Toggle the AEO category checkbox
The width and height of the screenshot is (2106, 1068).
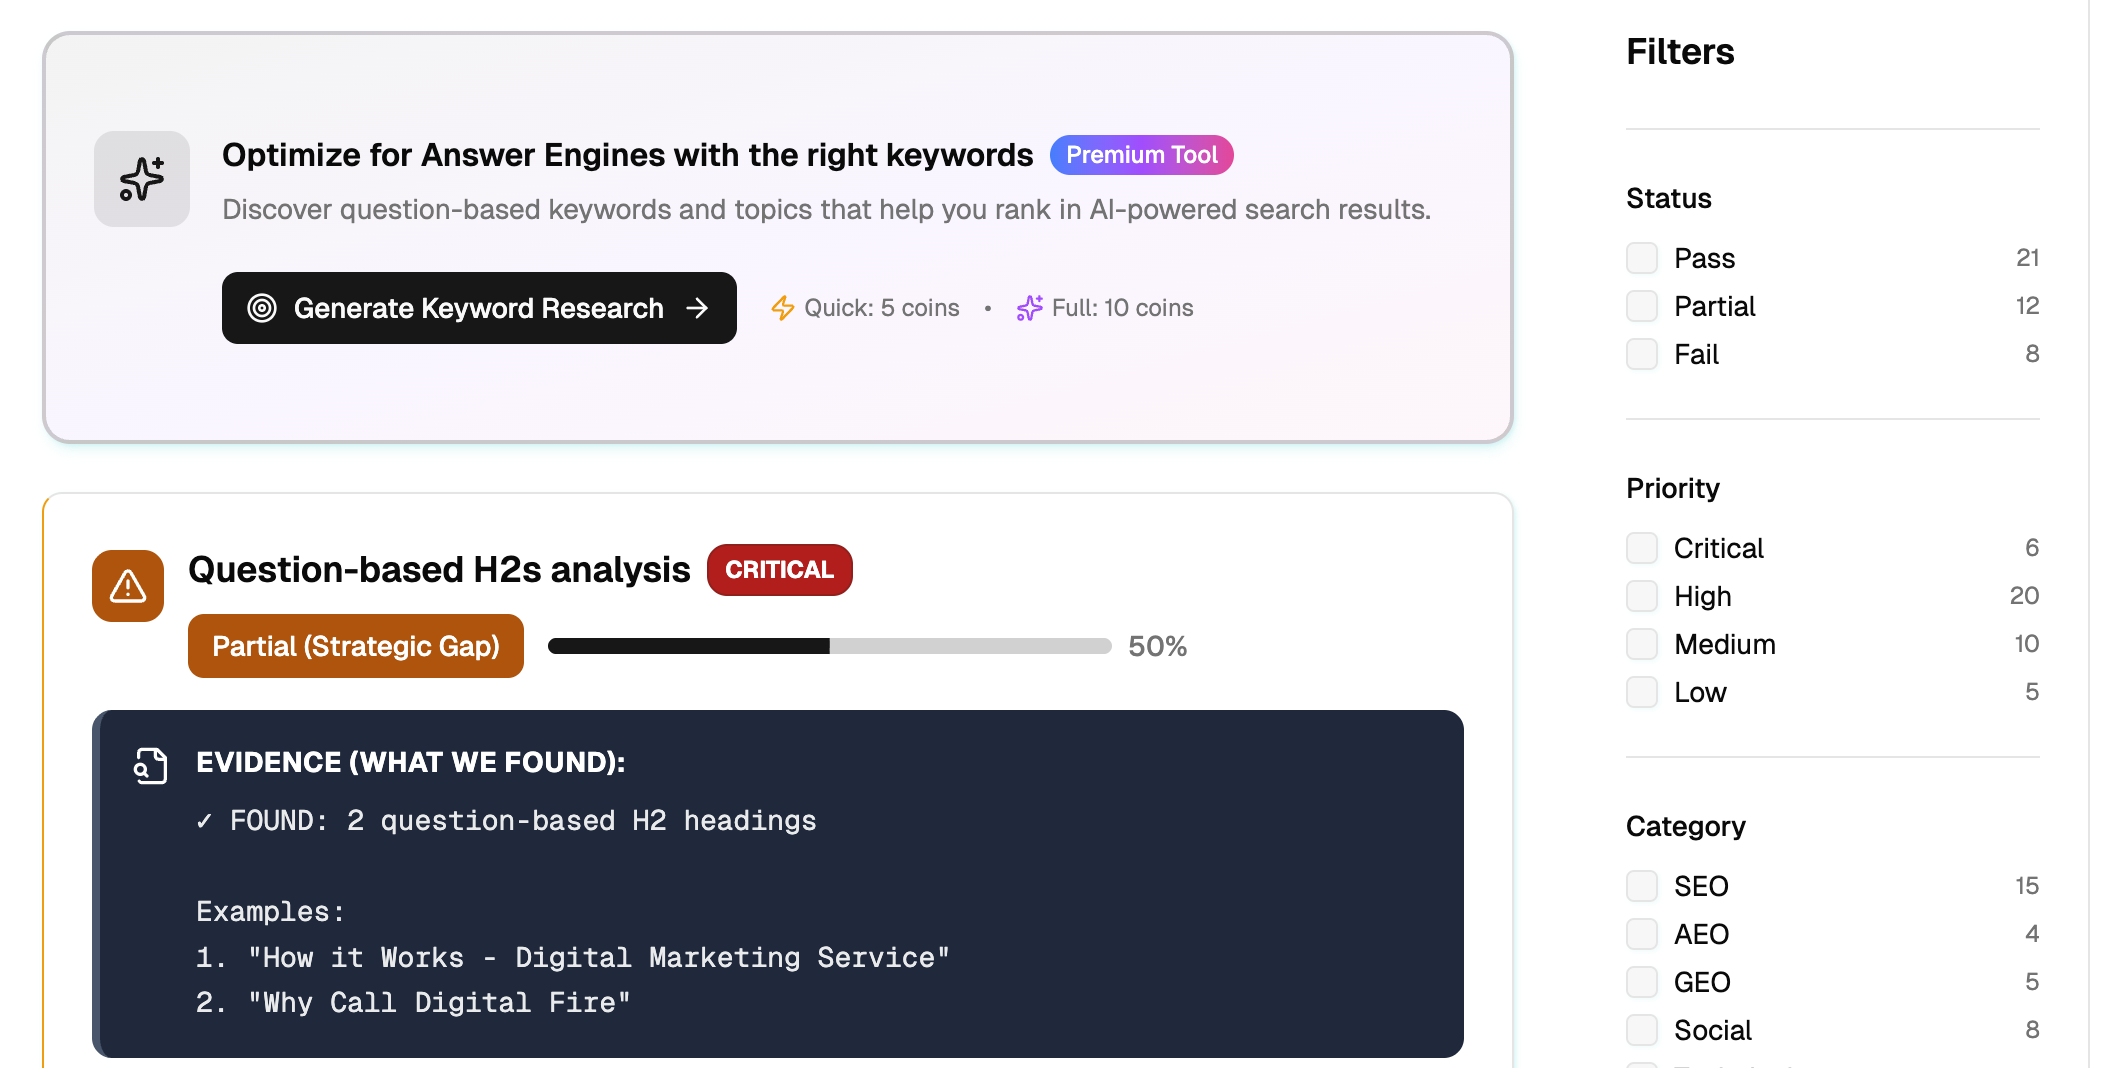pyautogui.click(x=1642, y=934)
